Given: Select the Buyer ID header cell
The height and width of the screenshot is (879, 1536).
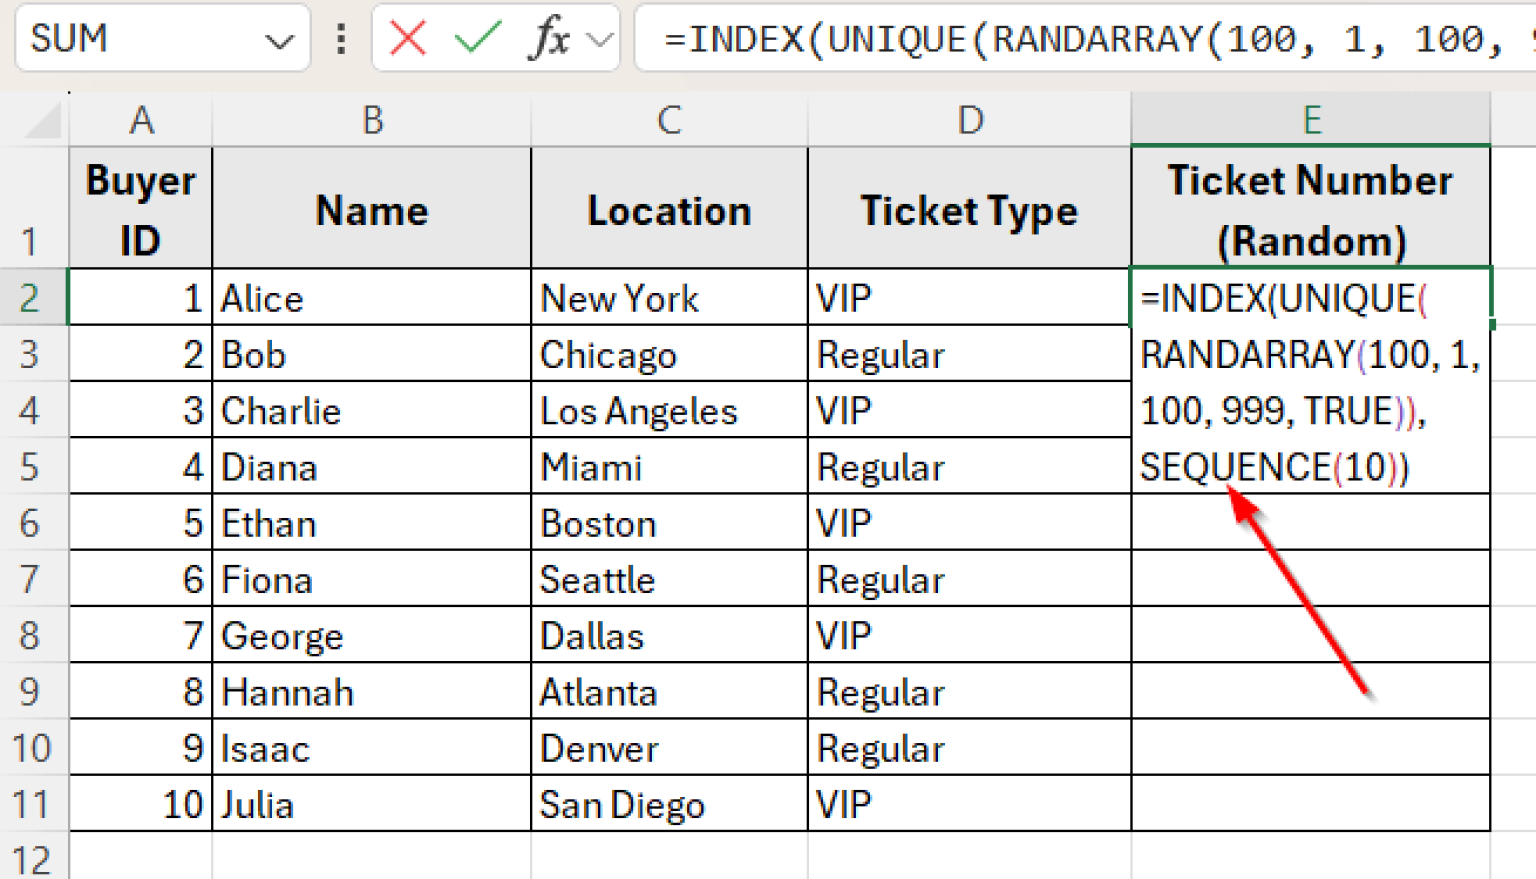Looking at the screenshot, I should tap(141, 208).
